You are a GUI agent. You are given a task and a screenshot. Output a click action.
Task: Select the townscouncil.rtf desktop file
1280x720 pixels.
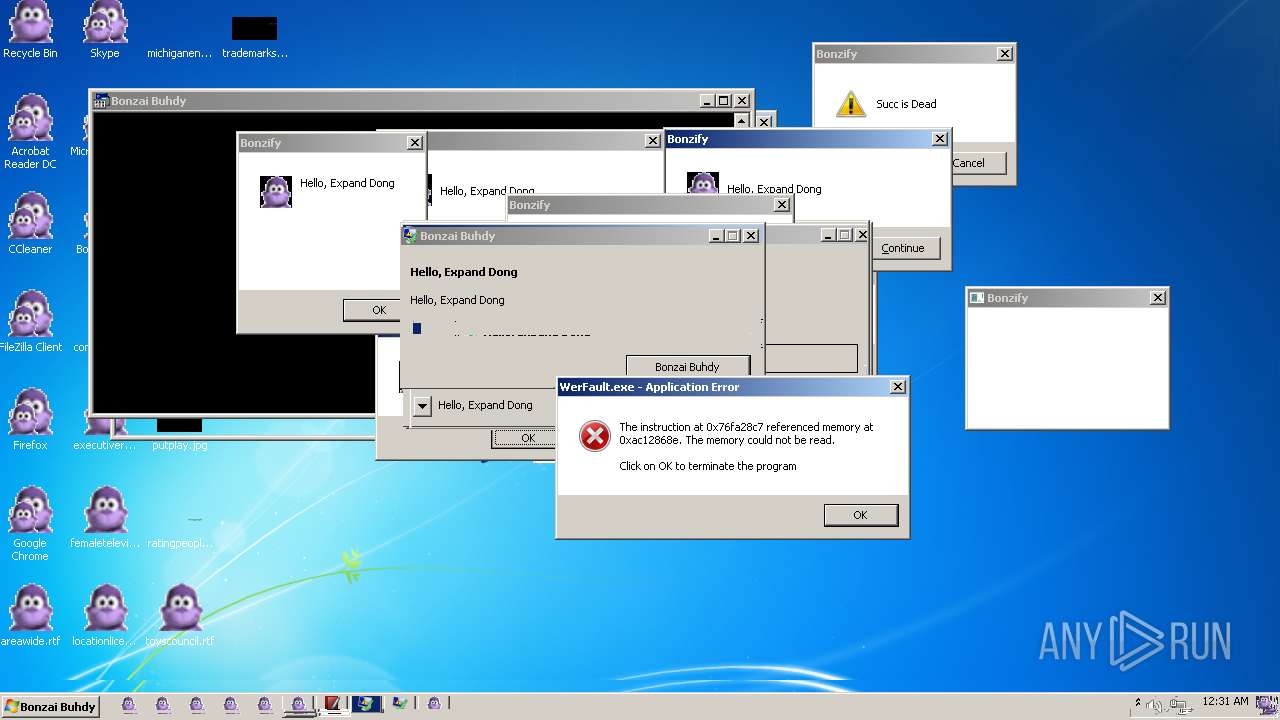click(180, 616)
